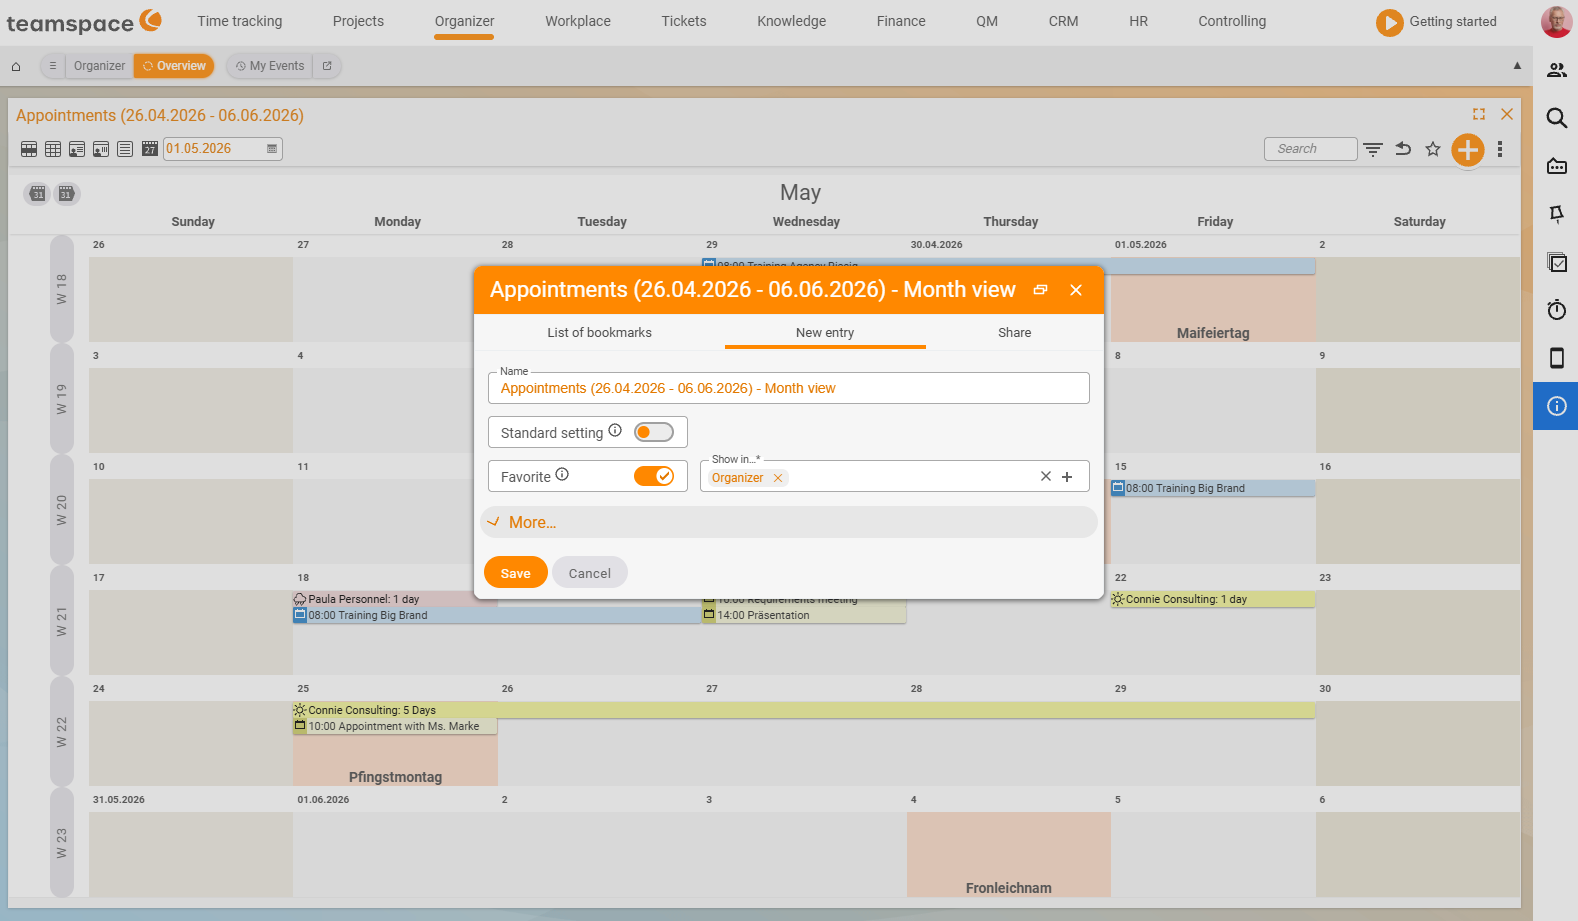Click the restore window icon in dialog header
Screen dimensions: 1578x921
point(1040,290)
